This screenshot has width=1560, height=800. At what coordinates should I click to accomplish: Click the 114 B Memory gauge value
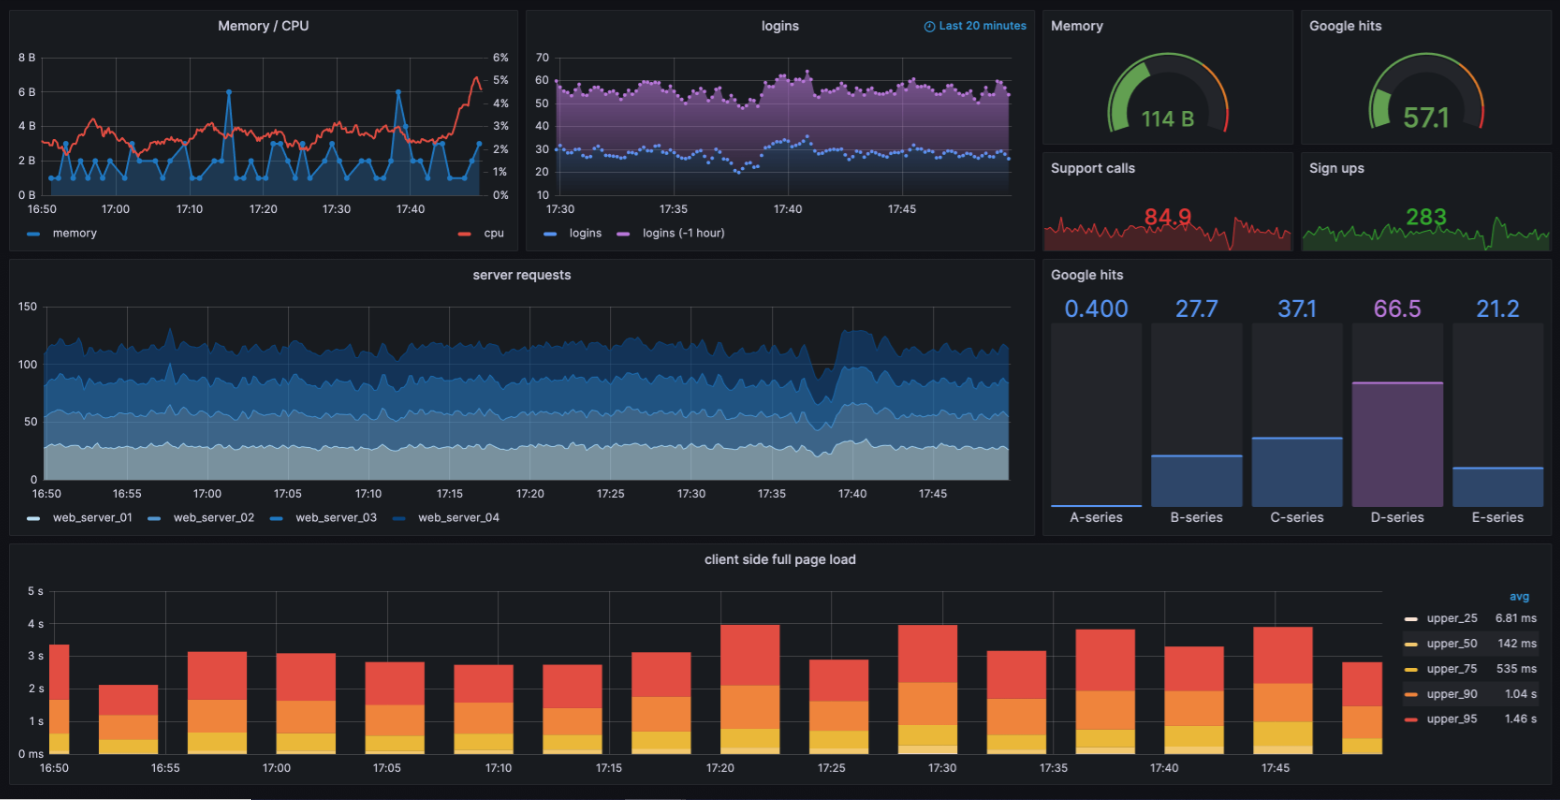coord(1168,119)
